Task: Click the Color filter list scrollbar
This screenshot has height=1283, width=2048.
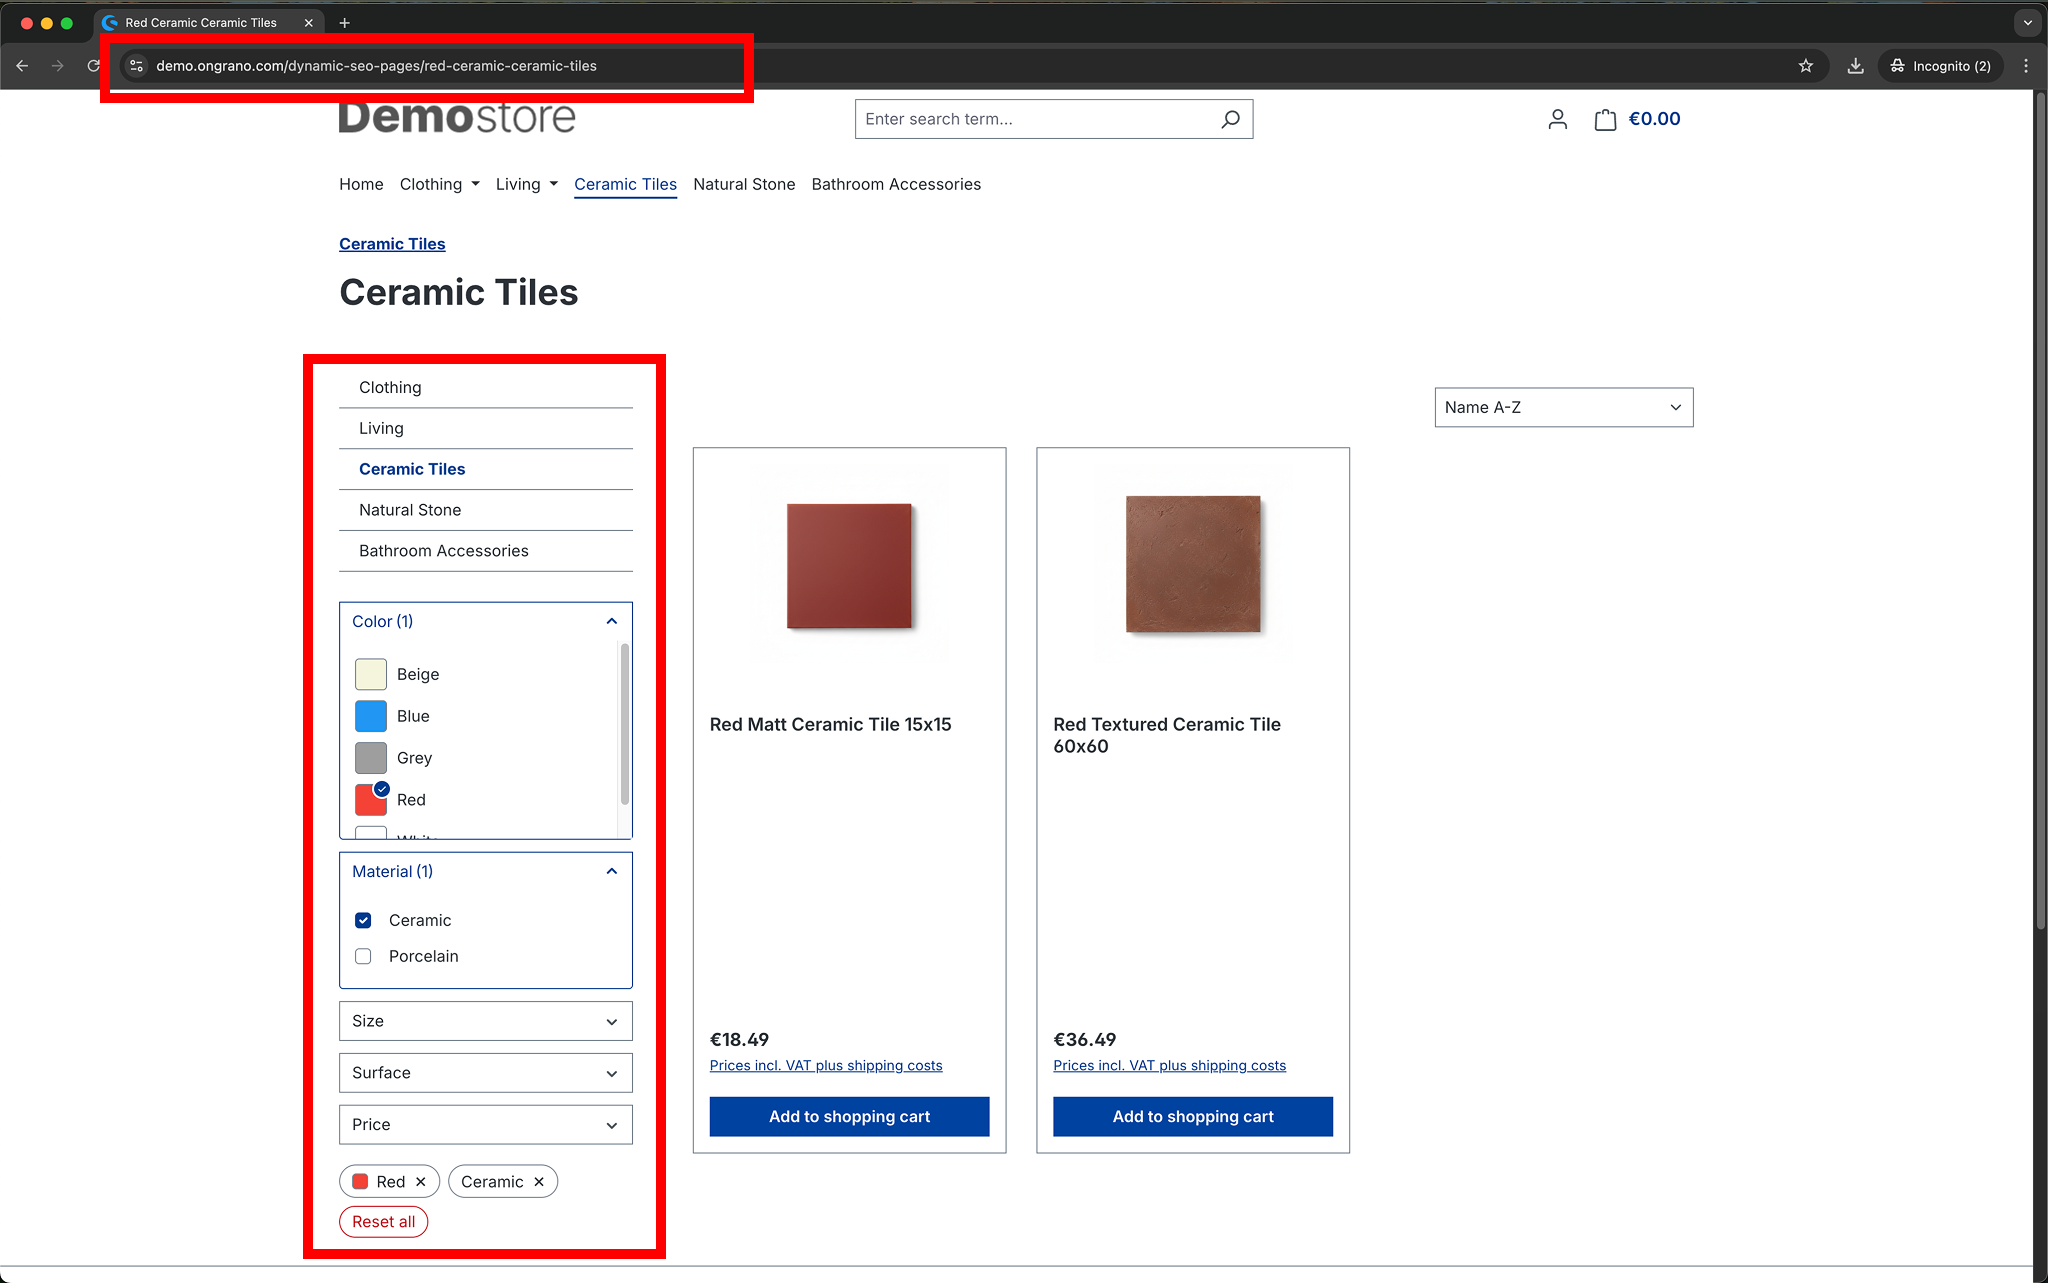Action: [625, 724]
